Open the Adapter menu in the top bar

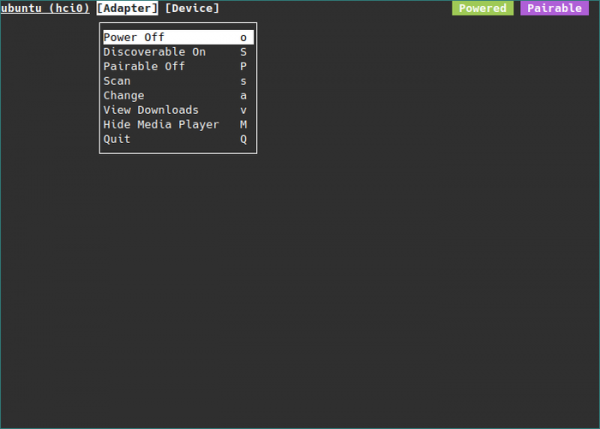click(127, 8)
